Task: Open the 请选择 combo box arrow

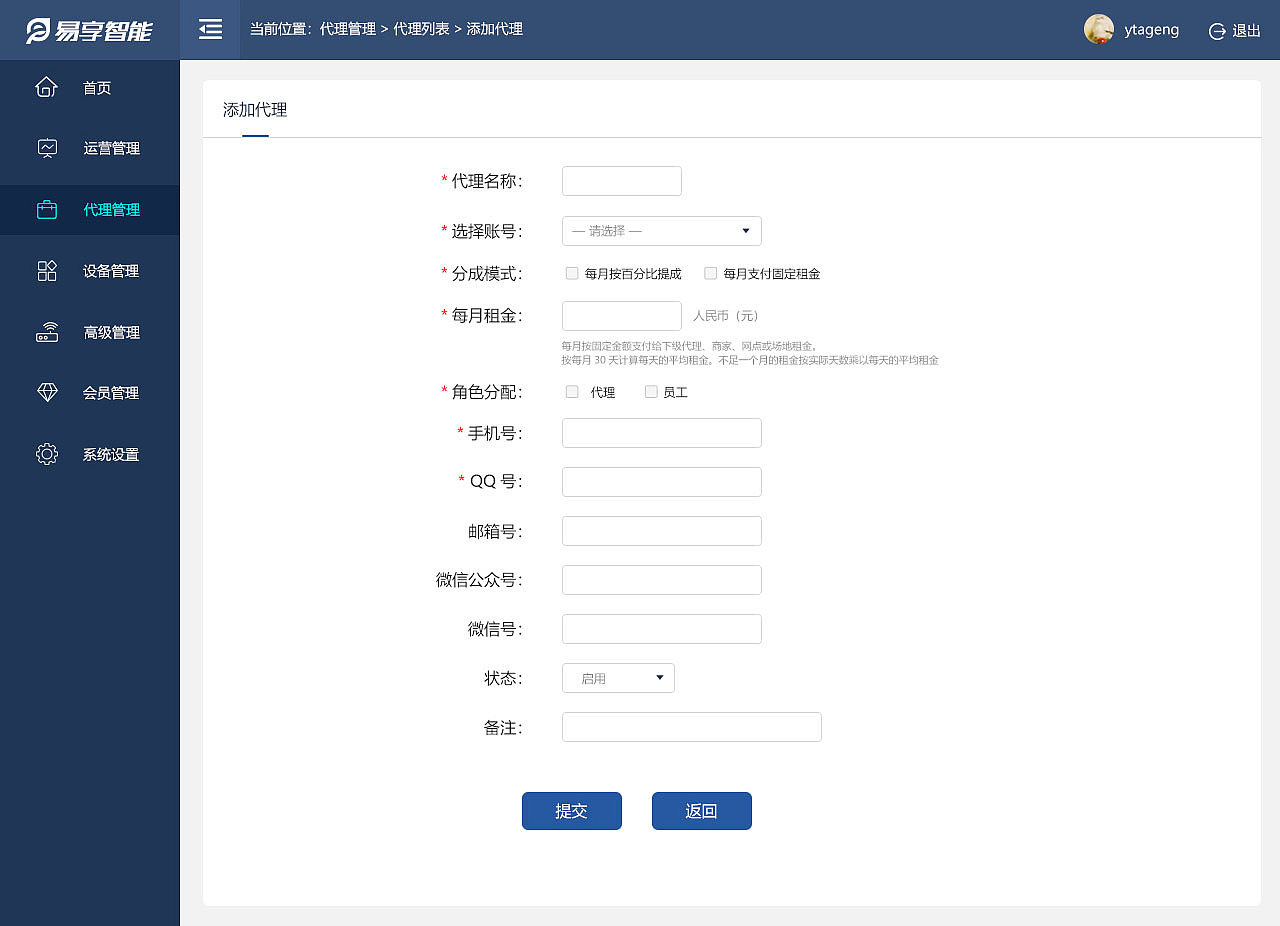Action: click(x=745, y=231)
